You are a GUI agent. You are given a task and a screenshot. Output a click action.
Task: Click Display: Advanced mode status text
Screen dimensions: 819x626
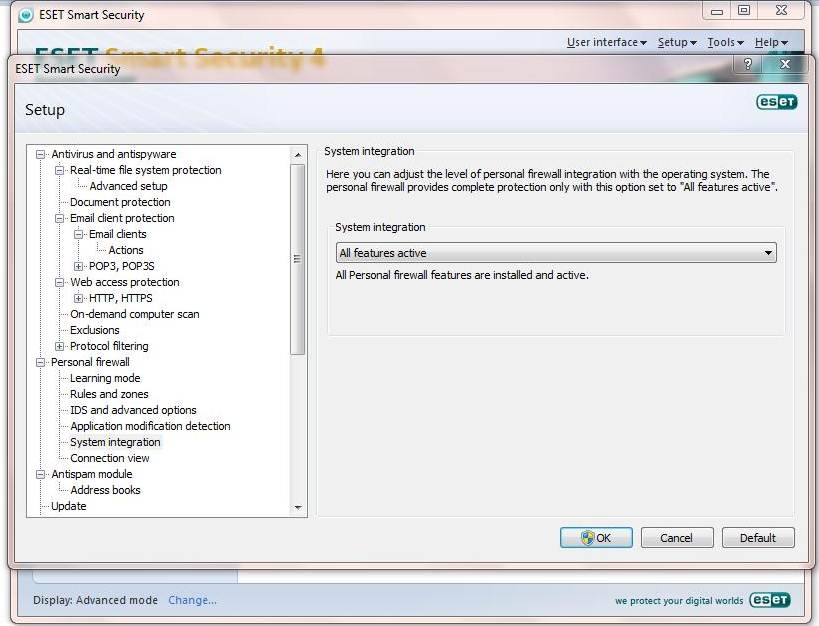(96, 600)
